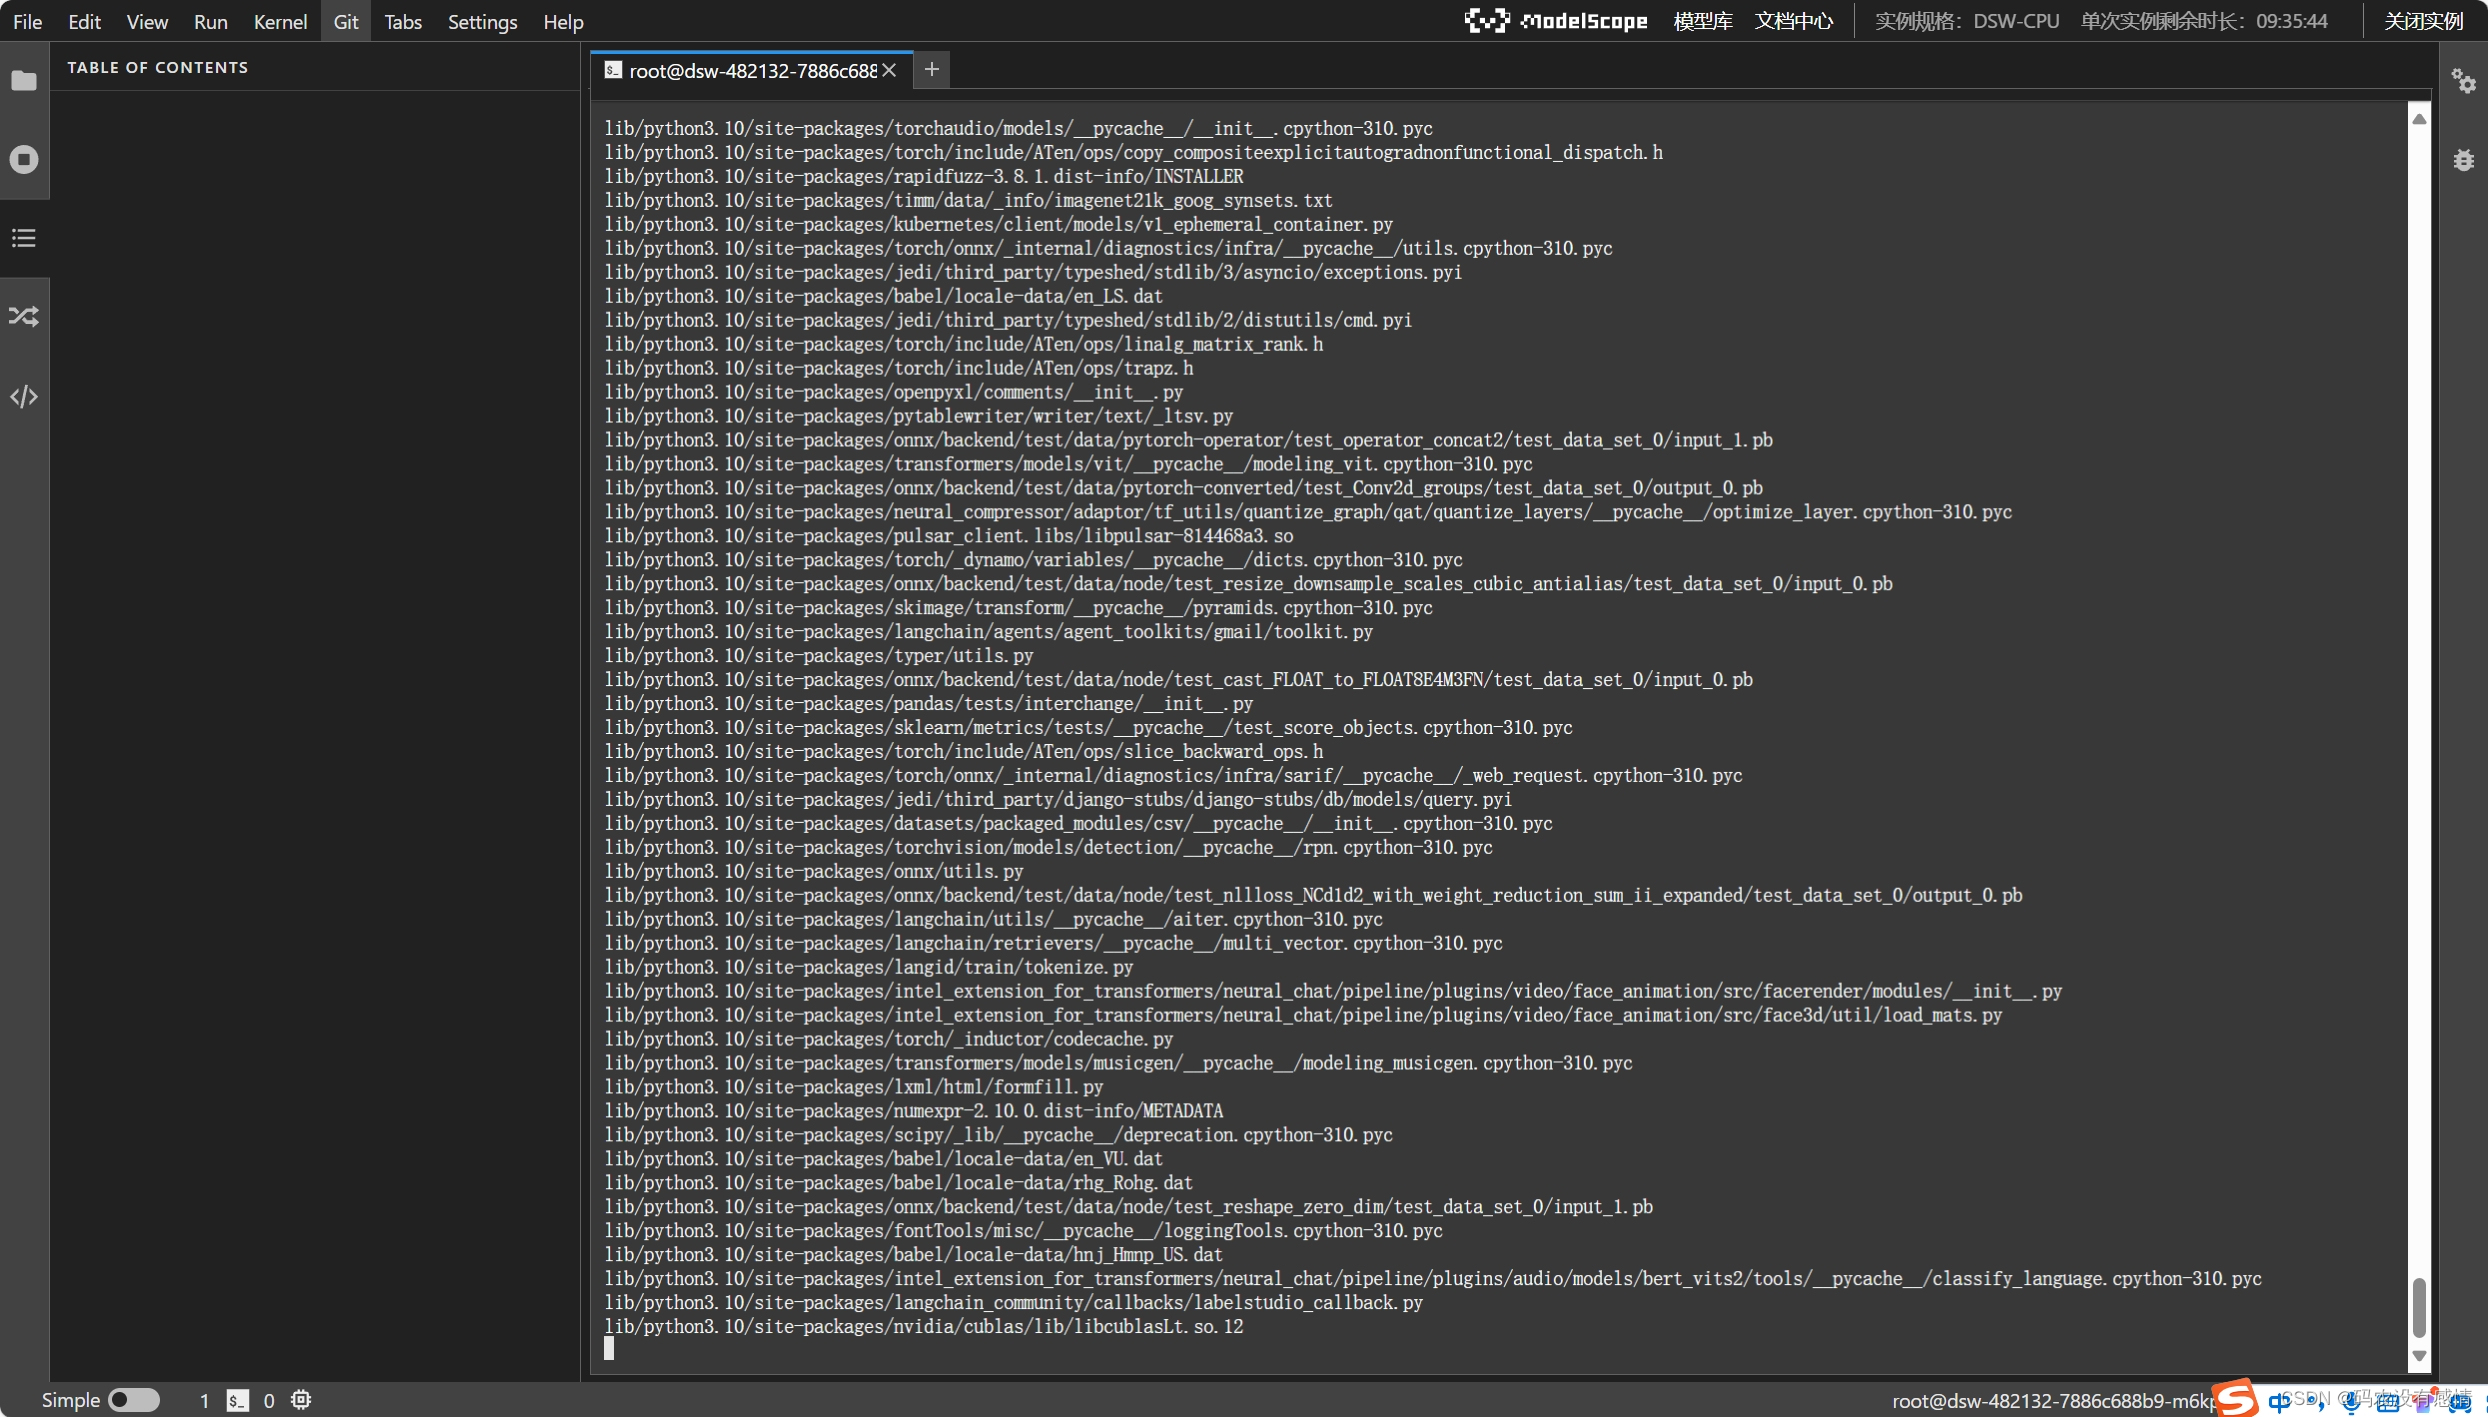Click the typer/utils.py line
This screenshot has height=1417, width=2488.
[x=818, y=656]
